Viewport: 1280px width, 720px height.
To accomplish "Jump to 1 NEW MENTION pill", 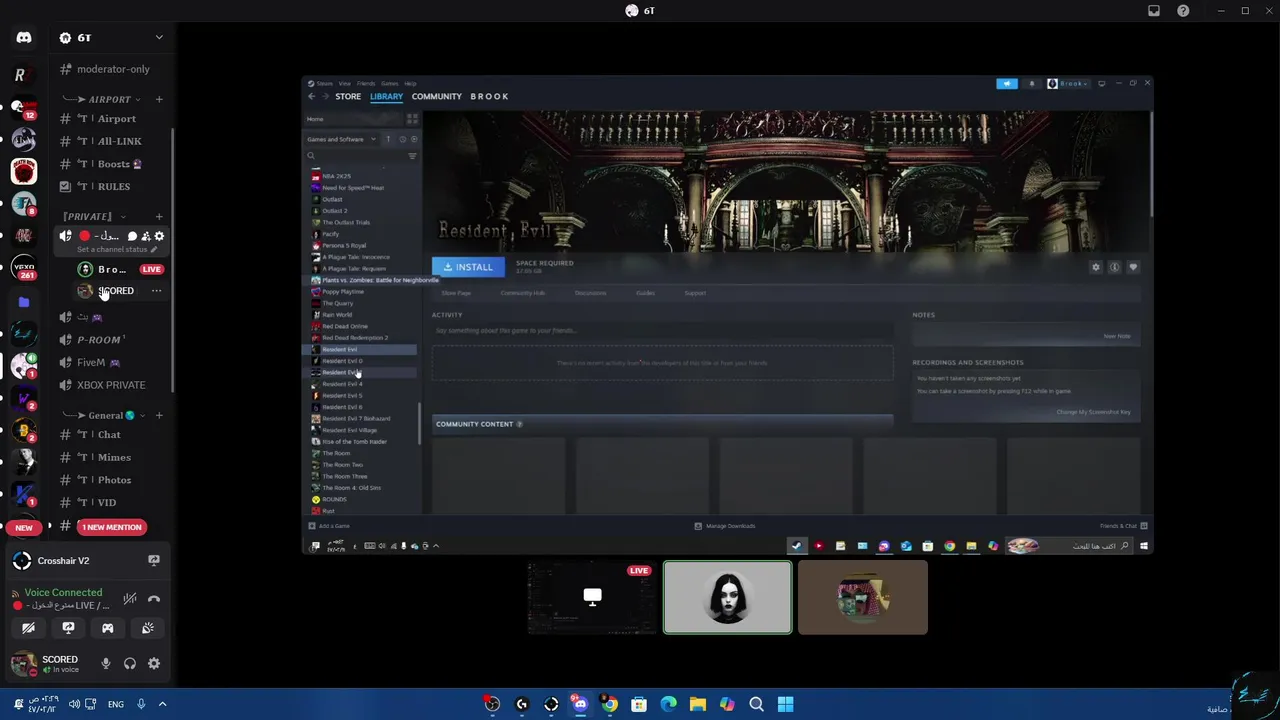I will click(x=112, y=527).
